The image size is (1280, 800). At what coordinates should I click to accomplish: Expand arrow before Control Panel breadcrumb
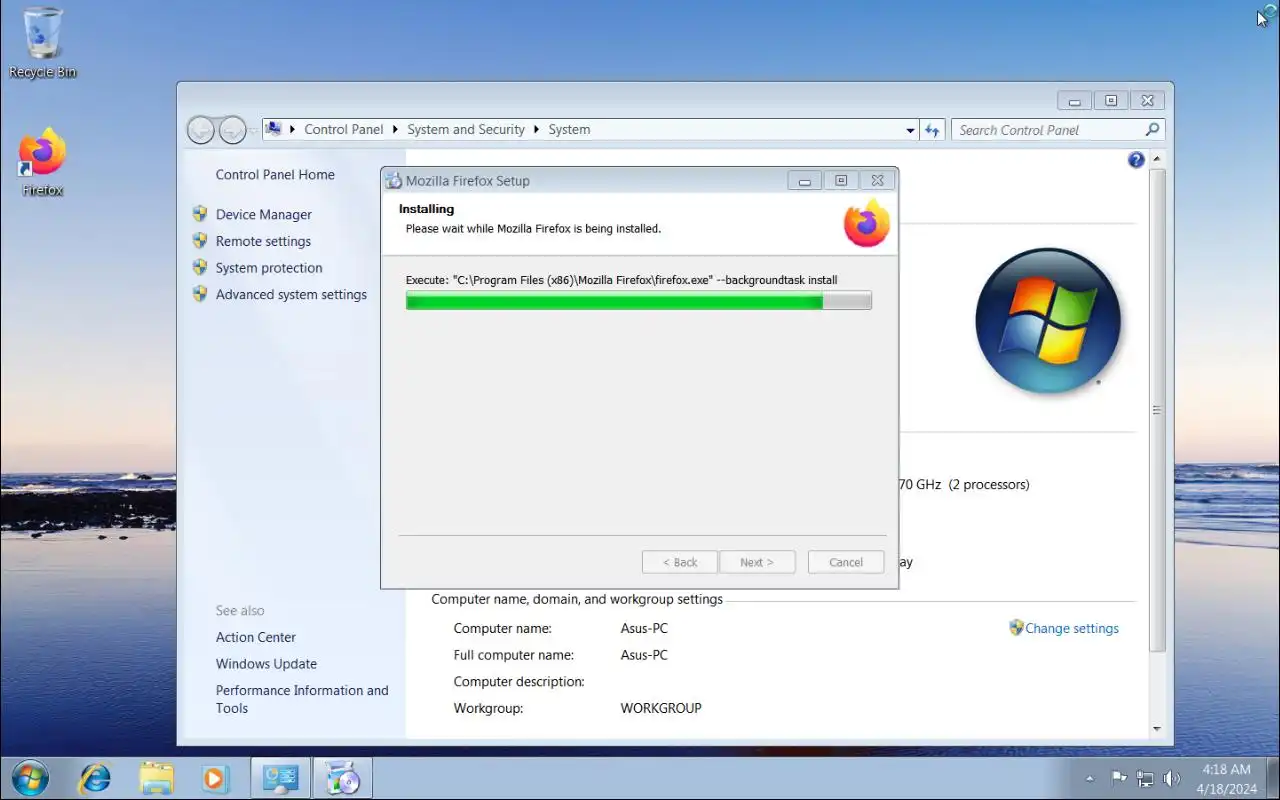[293, 130]
